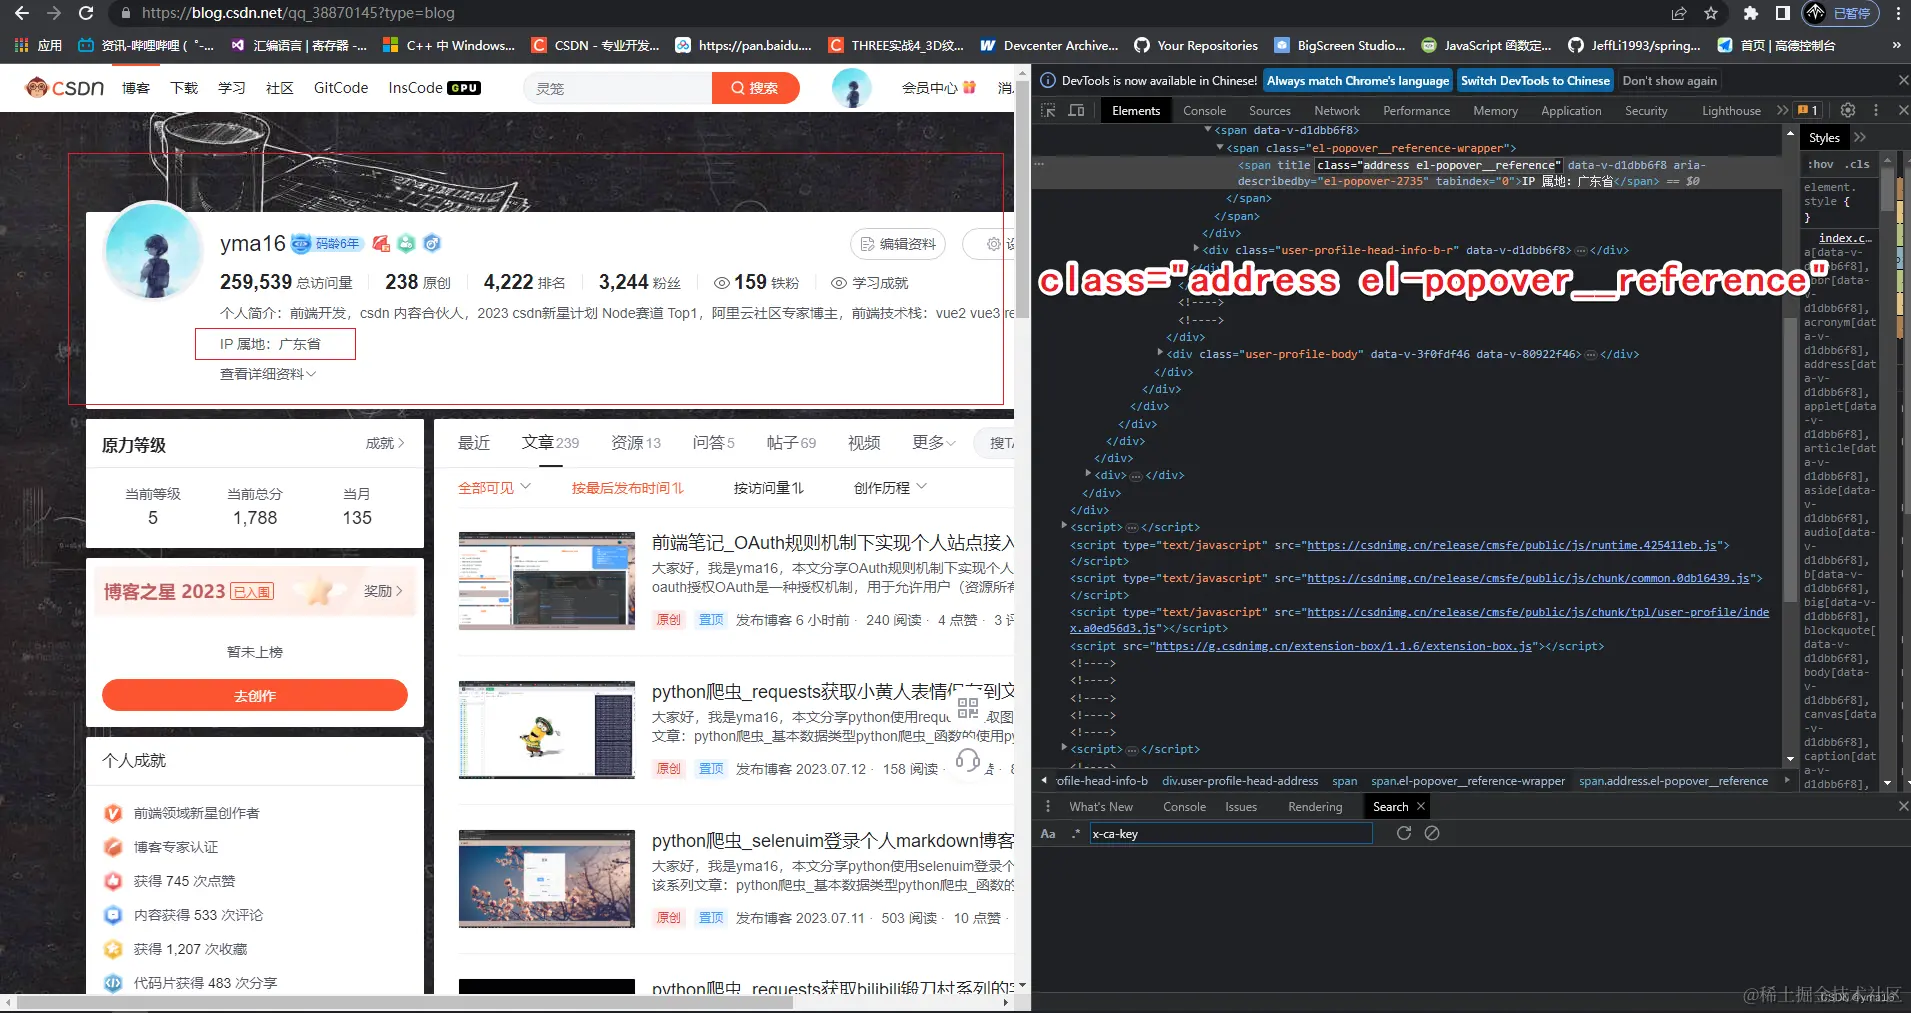Toggle the .cls class editor pane
1911x1013 pixels.
click(1858, 164)
